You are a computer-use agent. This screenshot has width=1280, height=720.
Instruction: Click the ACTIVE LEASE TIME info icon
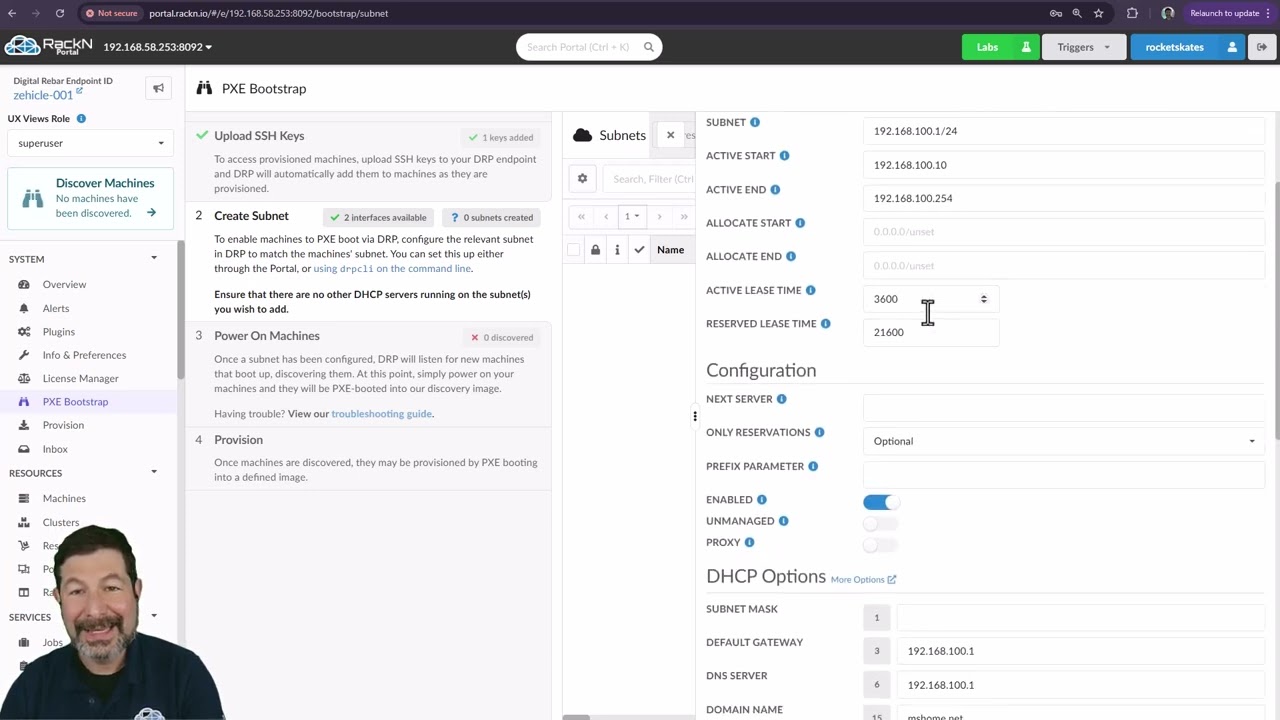pos(810,290)
